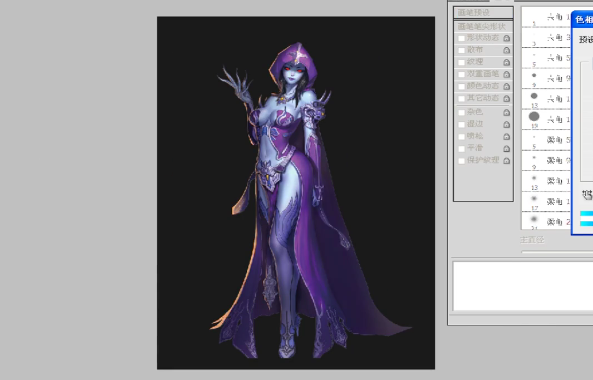This screenshot has height=380, width=593.
Task: Enable the 其它动态 other dynamics checkbox
Action: pyautogui.click(x=461, y=99)
